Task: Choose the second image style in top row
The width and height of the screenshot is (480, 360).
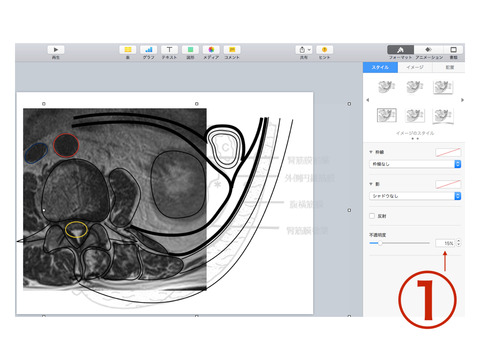Action: [x=415, y=87]
